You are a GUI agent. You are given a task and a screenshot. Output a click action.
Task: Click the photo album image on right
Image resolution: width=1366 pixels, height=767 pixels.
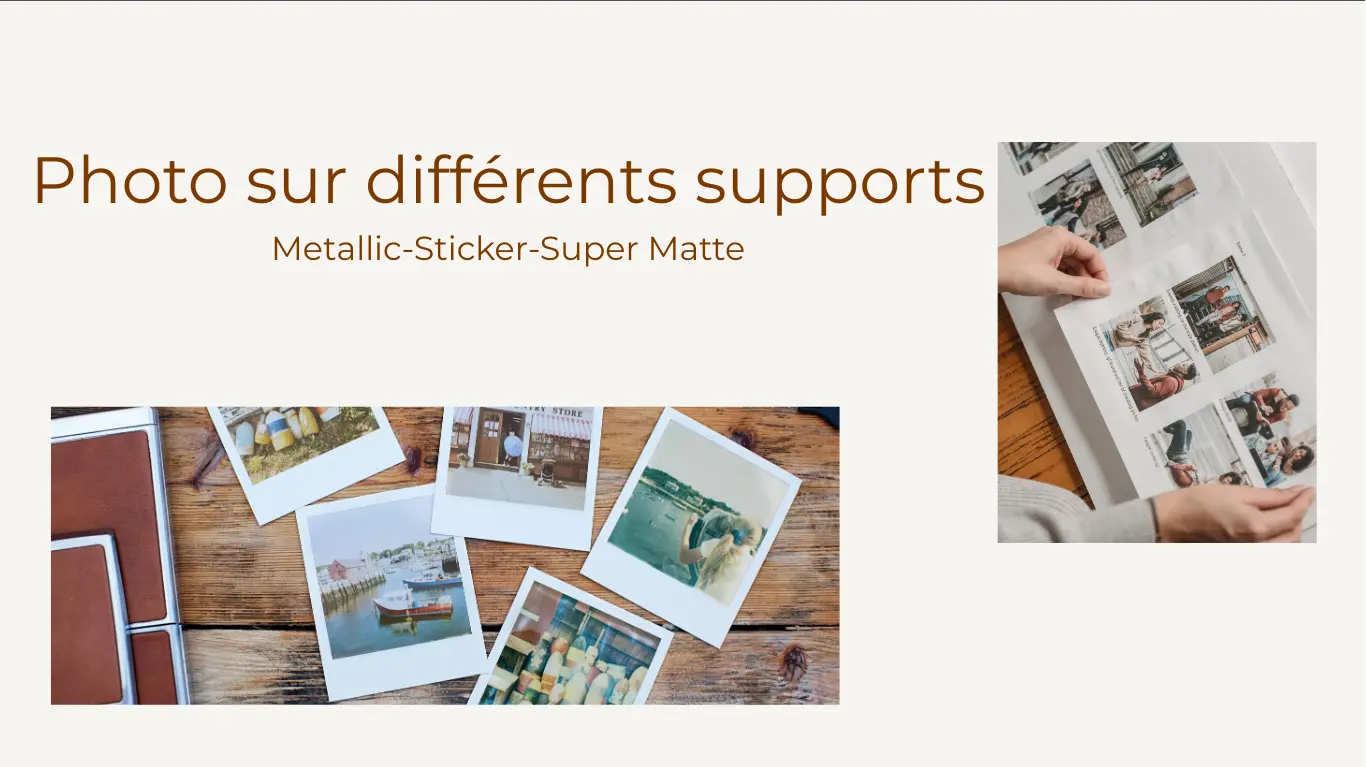(1157, 342)
